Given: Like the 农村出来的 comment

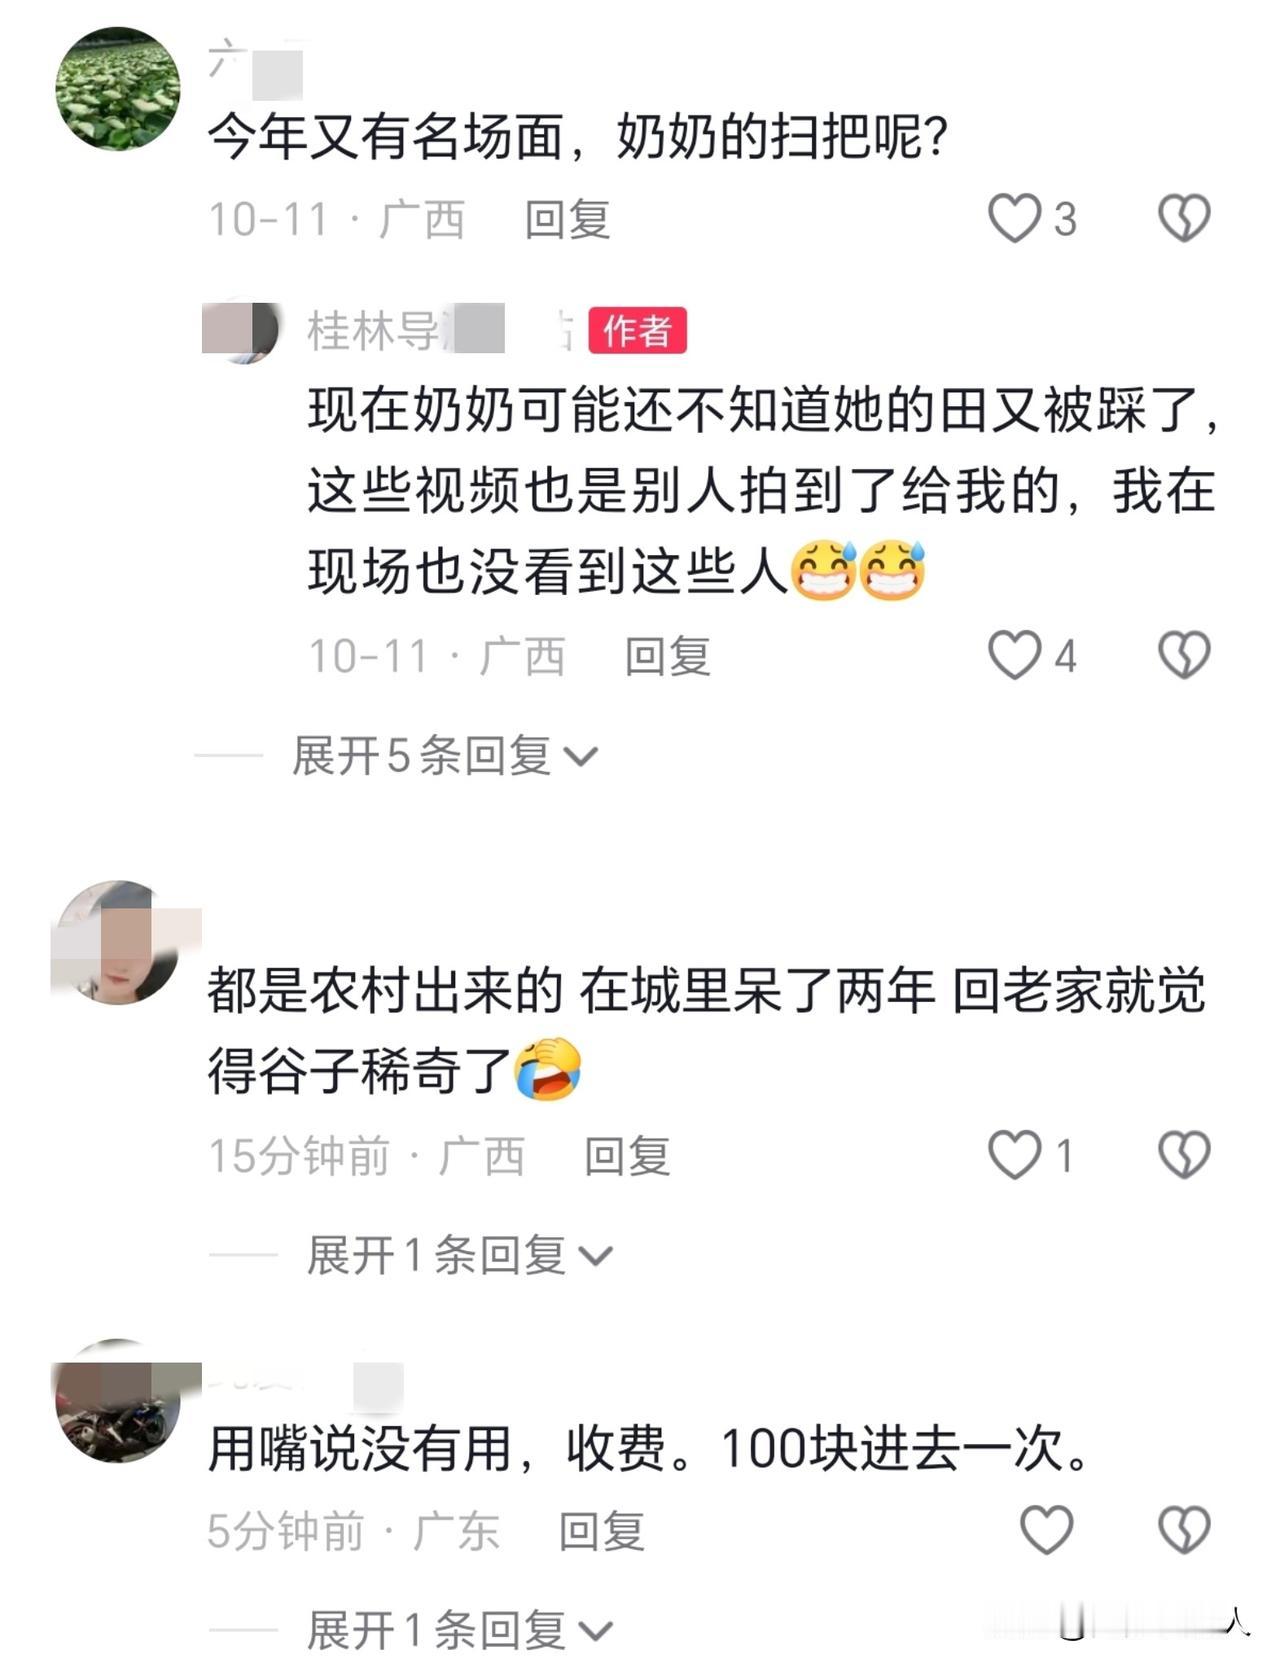Looking at the screenshot, I should 1015,1154.
